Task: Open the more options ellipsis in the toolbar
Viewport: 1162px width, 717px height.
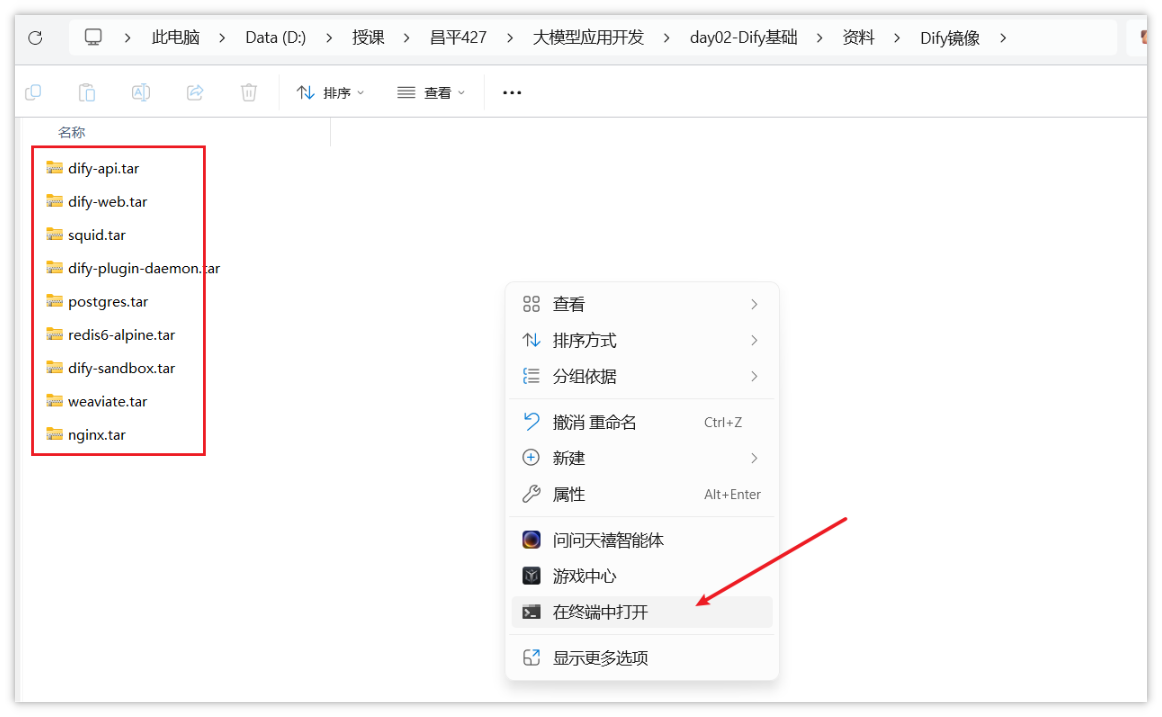Action: (512, 93)
